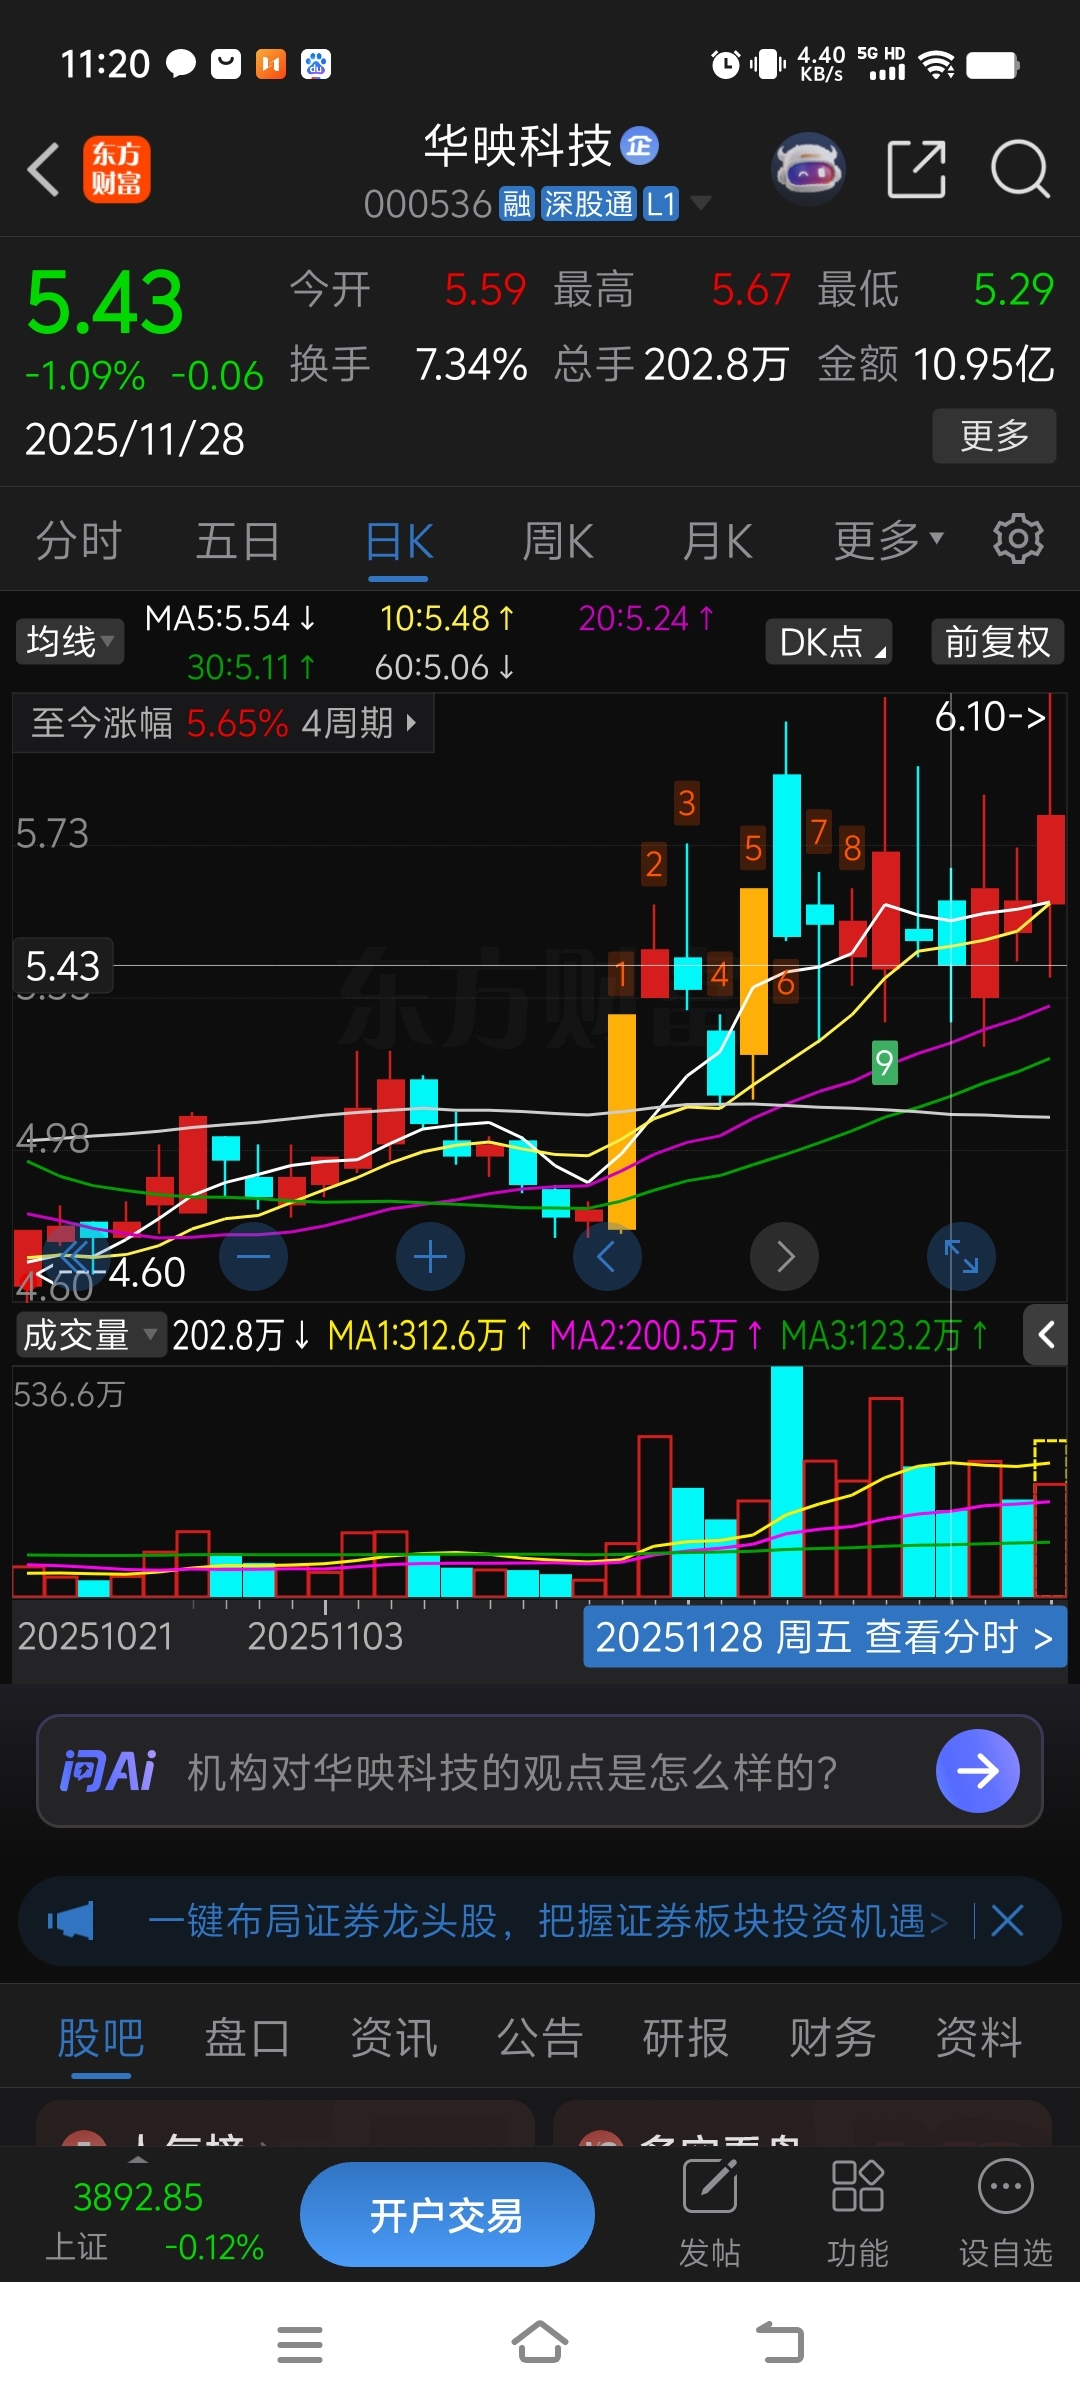Tap Android home button
The width and height of the screenshot is (1080, 2408).
[540, 2342]
